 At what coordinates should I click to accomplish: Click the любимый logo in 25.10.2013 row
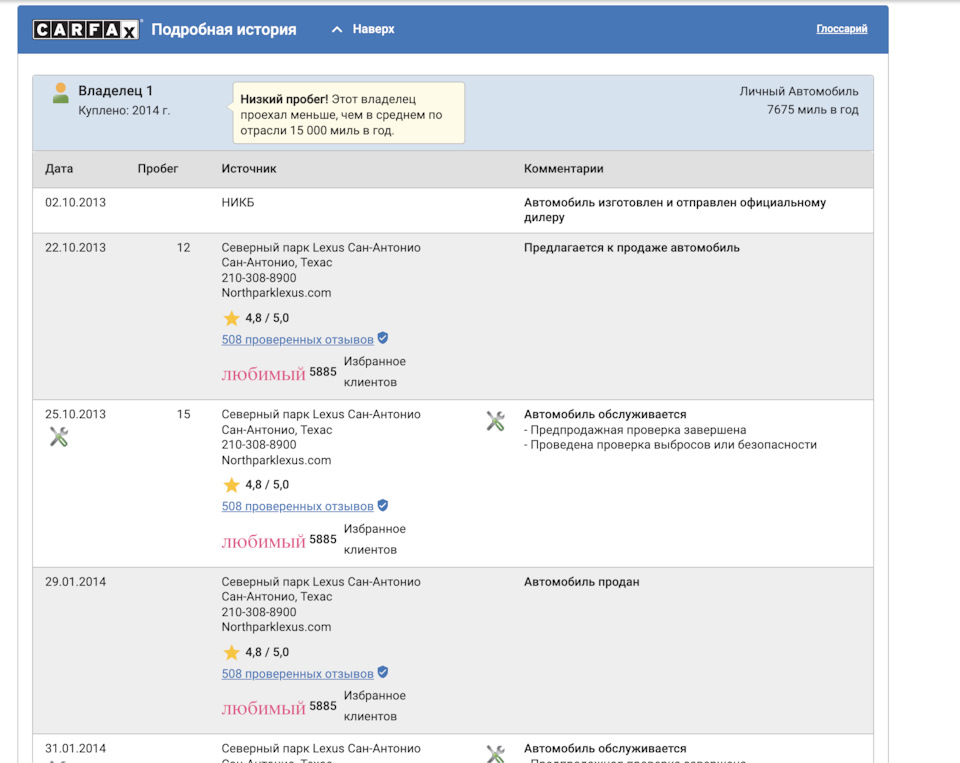coord(263,541)
